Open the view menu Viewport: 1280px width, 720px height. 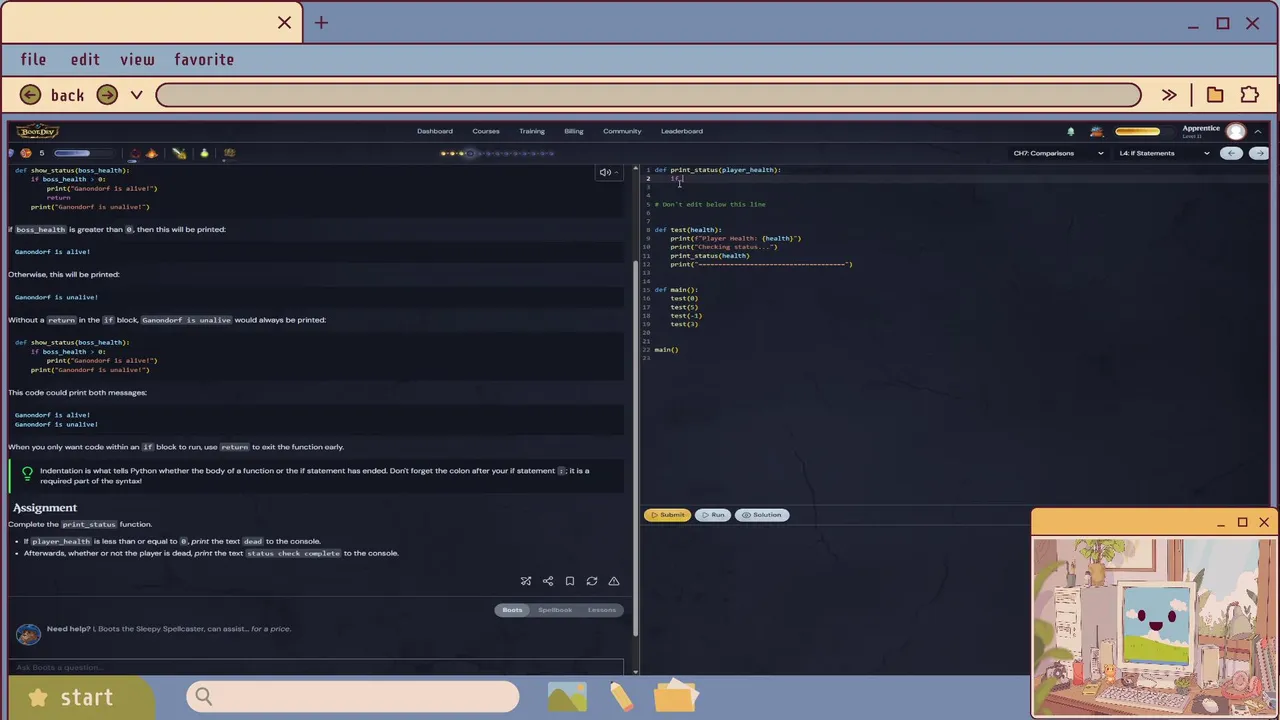click(138, 60)
